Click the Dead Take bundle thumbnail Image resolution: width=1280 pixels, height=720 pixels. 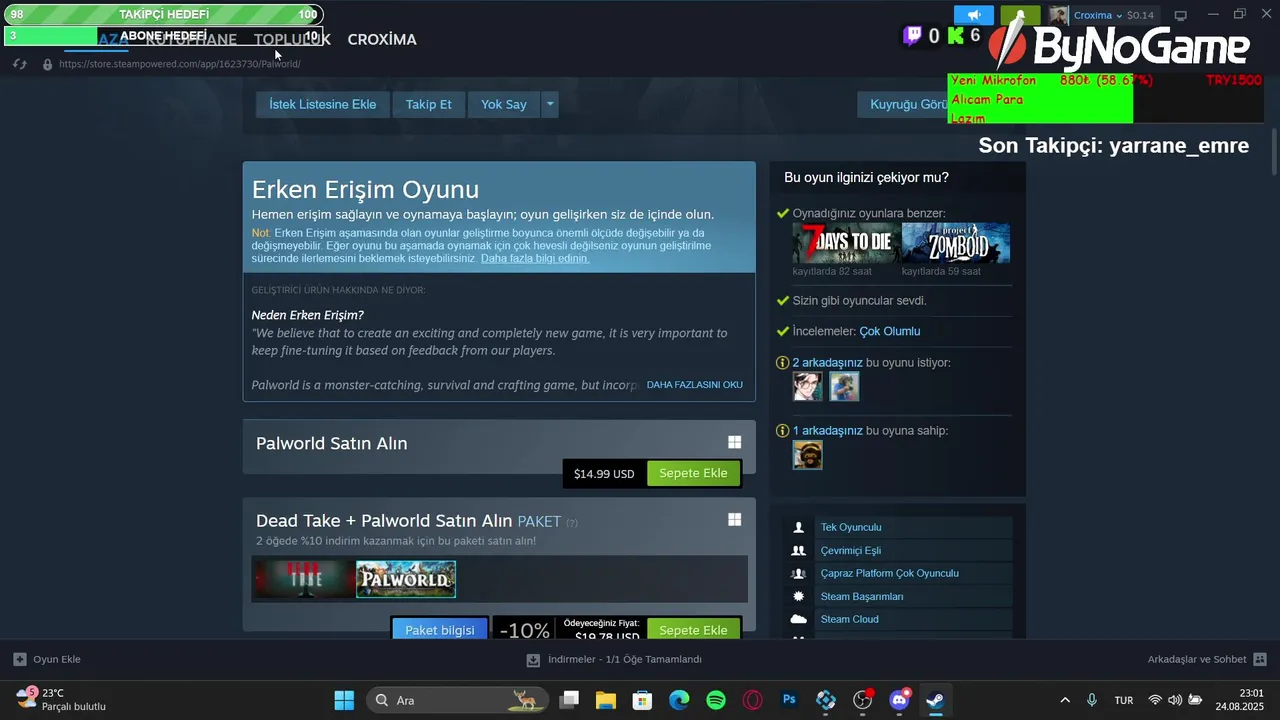(303, 579)
